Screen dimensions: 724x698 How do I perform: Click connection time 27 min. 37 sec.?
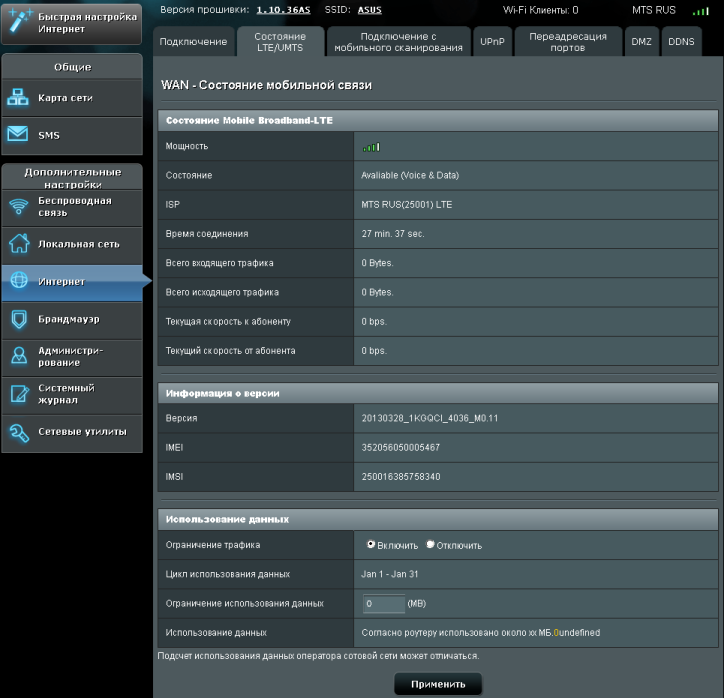[x=393, y=234]
